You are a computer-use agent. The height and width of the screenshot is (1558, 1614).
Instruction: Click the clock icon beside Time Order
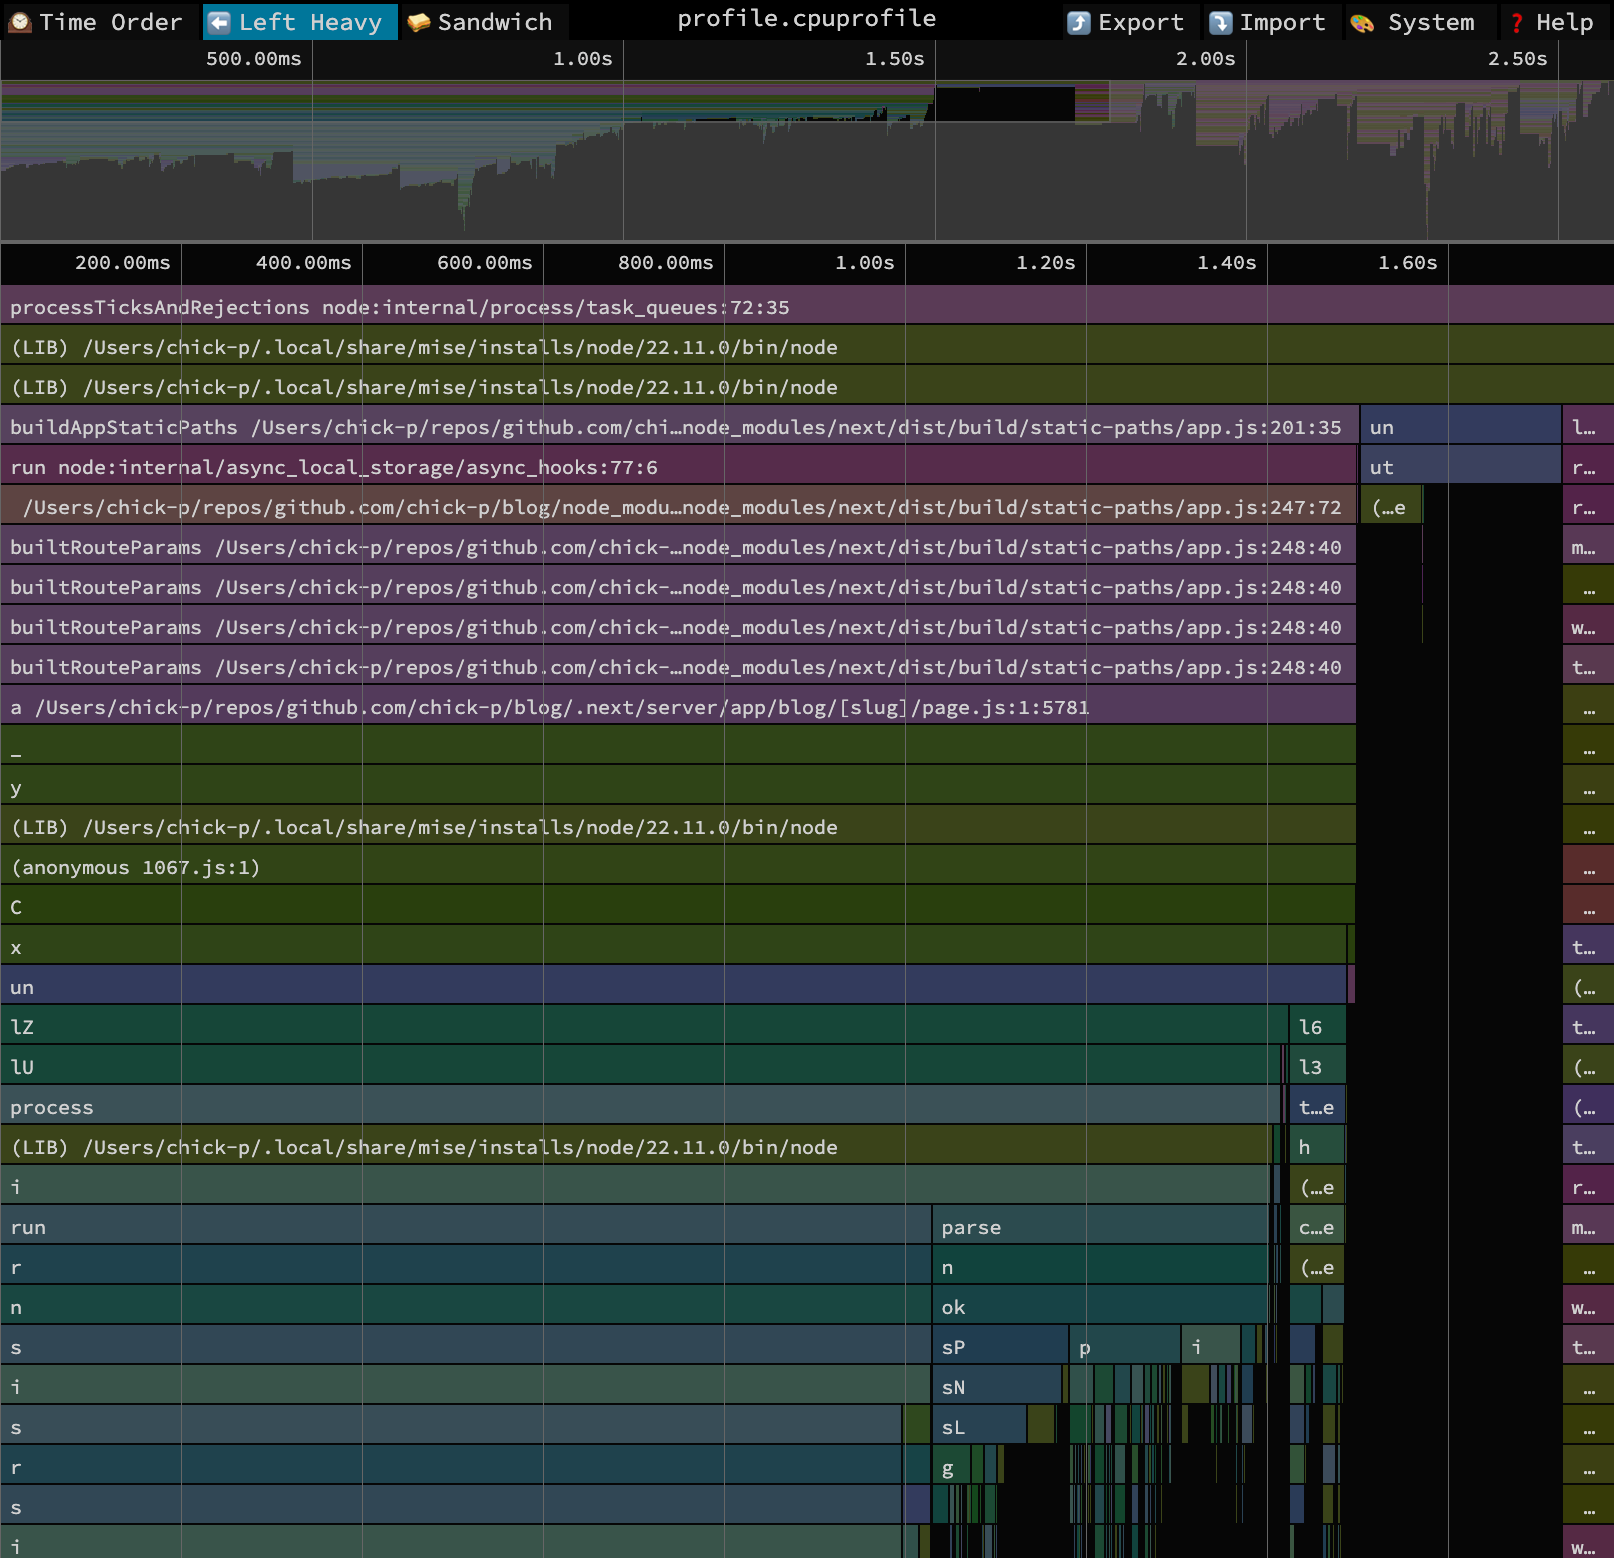(19, 23)
